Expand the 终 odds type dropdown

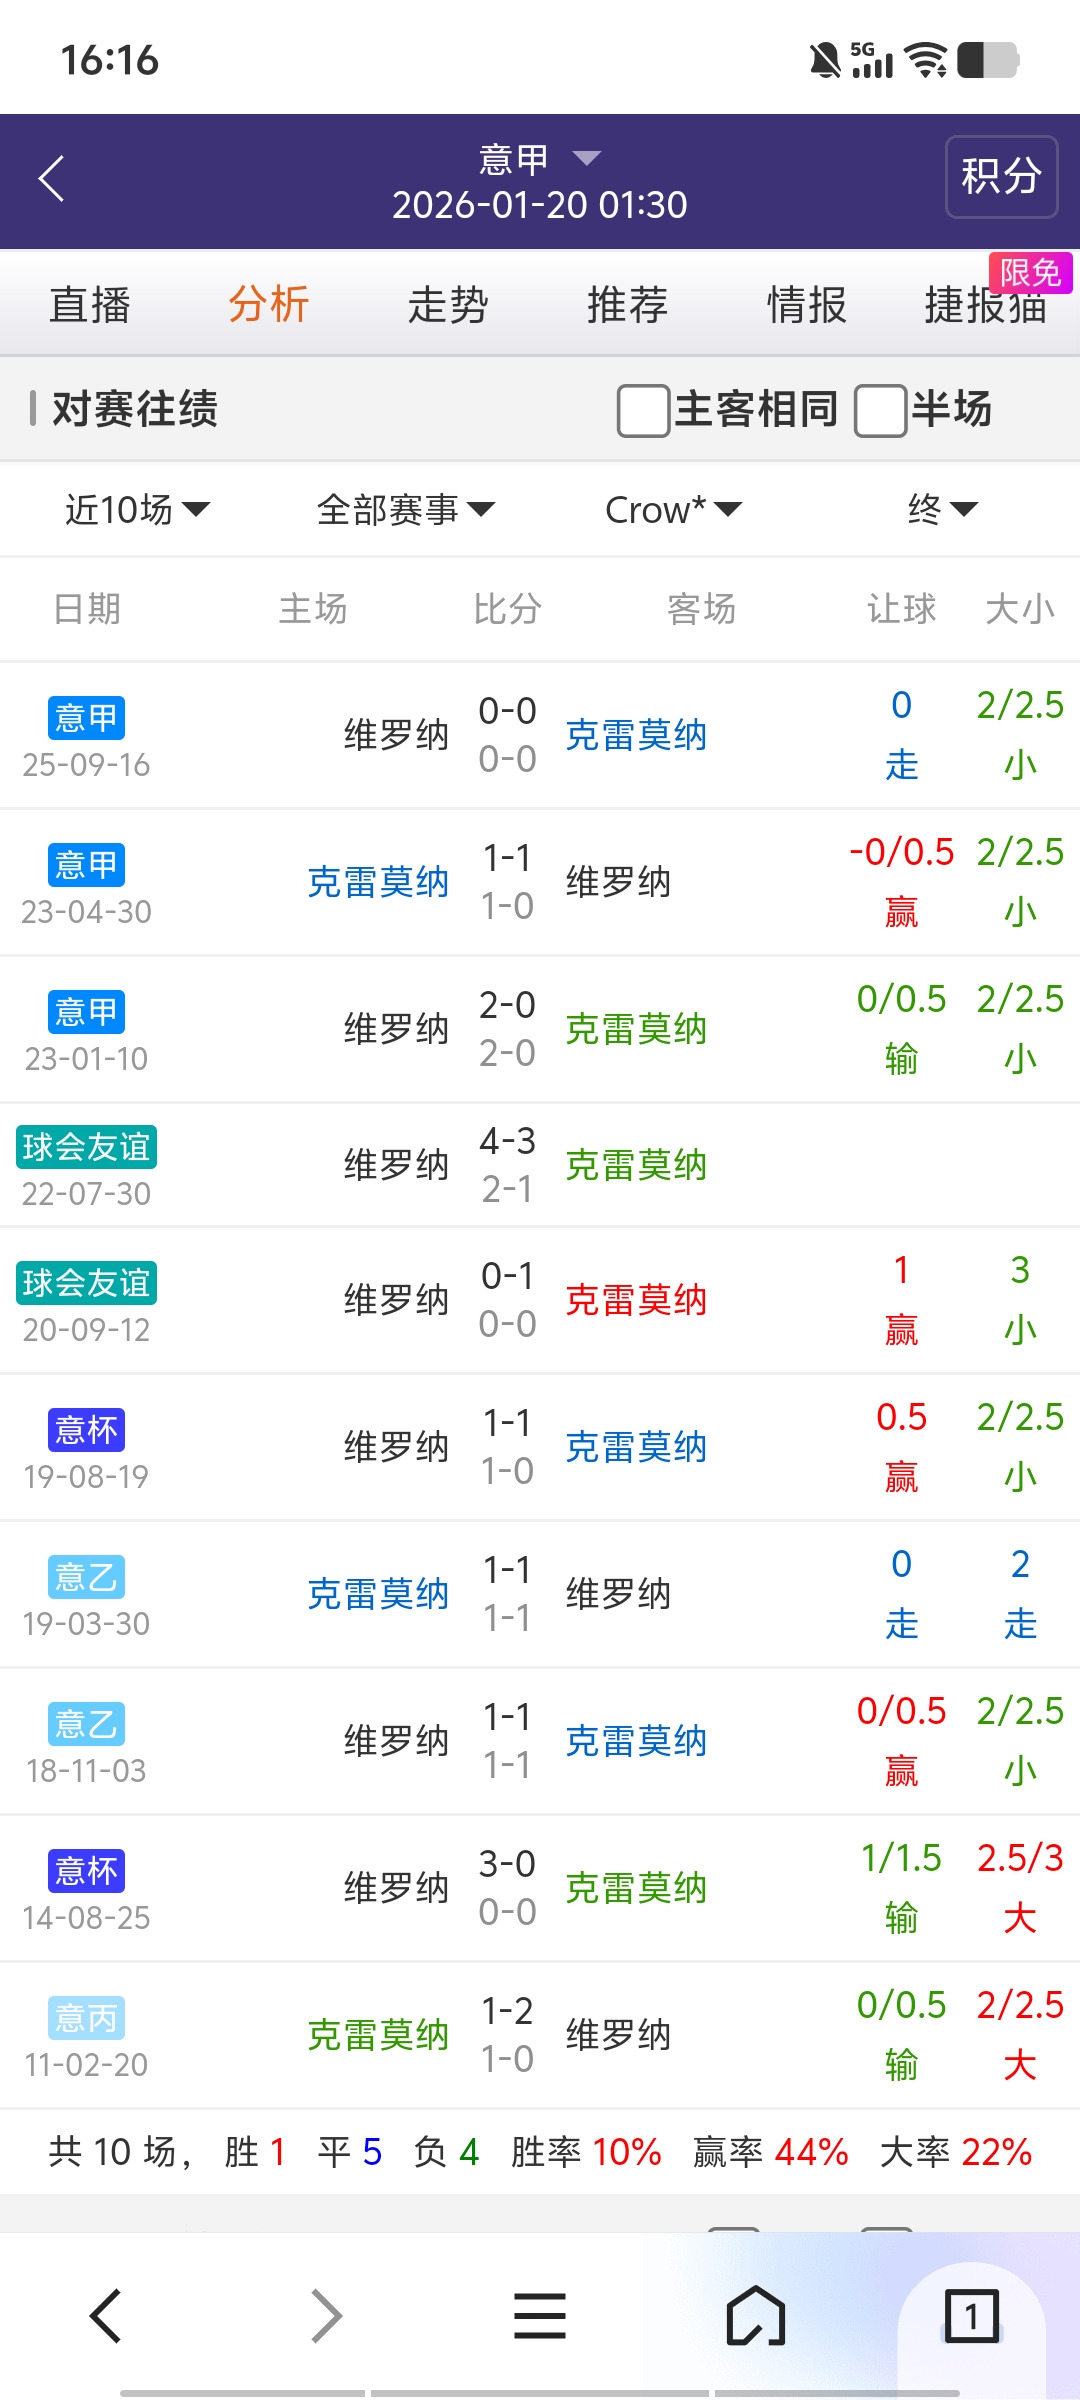[x=941, y=510]
